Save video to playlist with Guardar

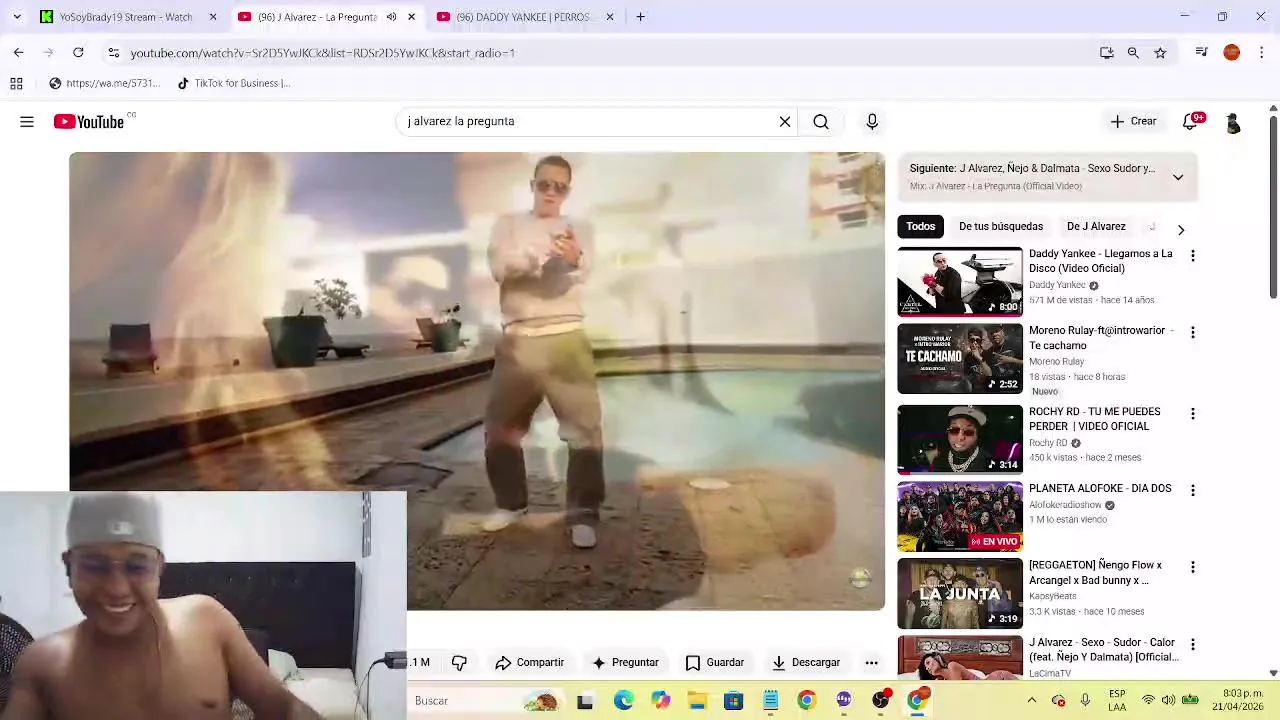coord(714,662)
